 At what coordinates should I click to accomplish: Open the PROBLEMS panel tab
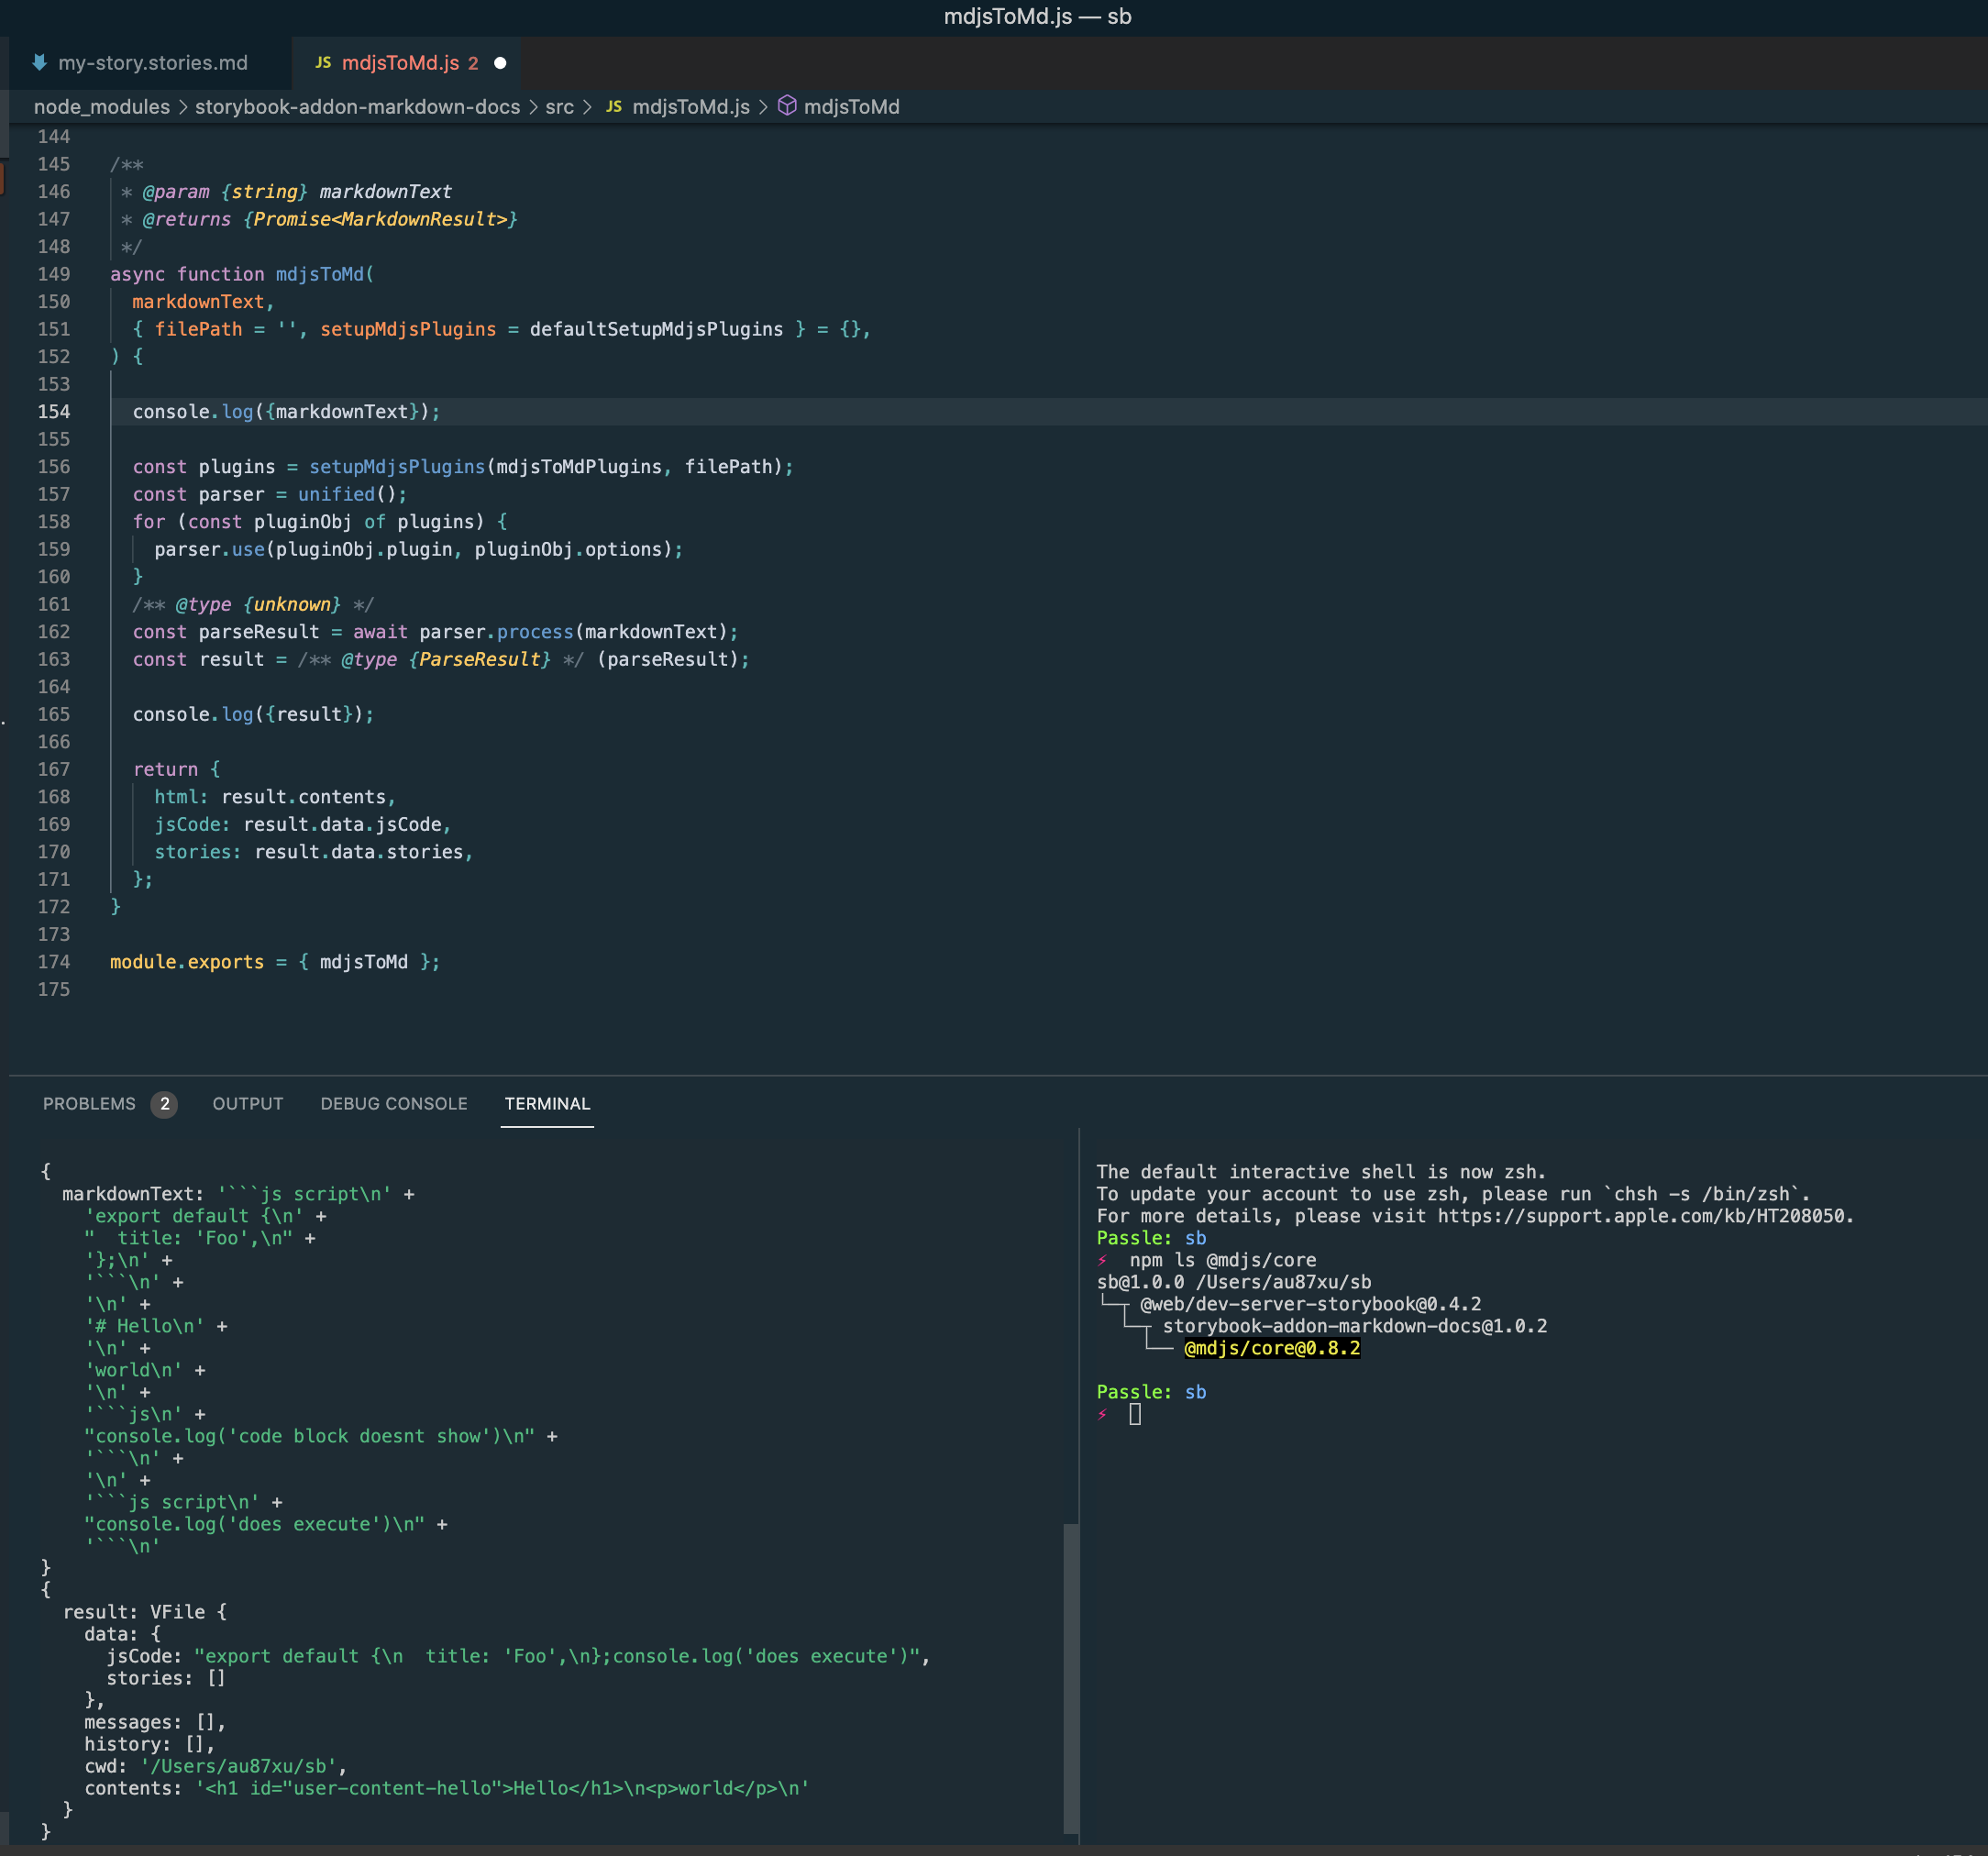pyautogui.click(x=88, y=1104)
